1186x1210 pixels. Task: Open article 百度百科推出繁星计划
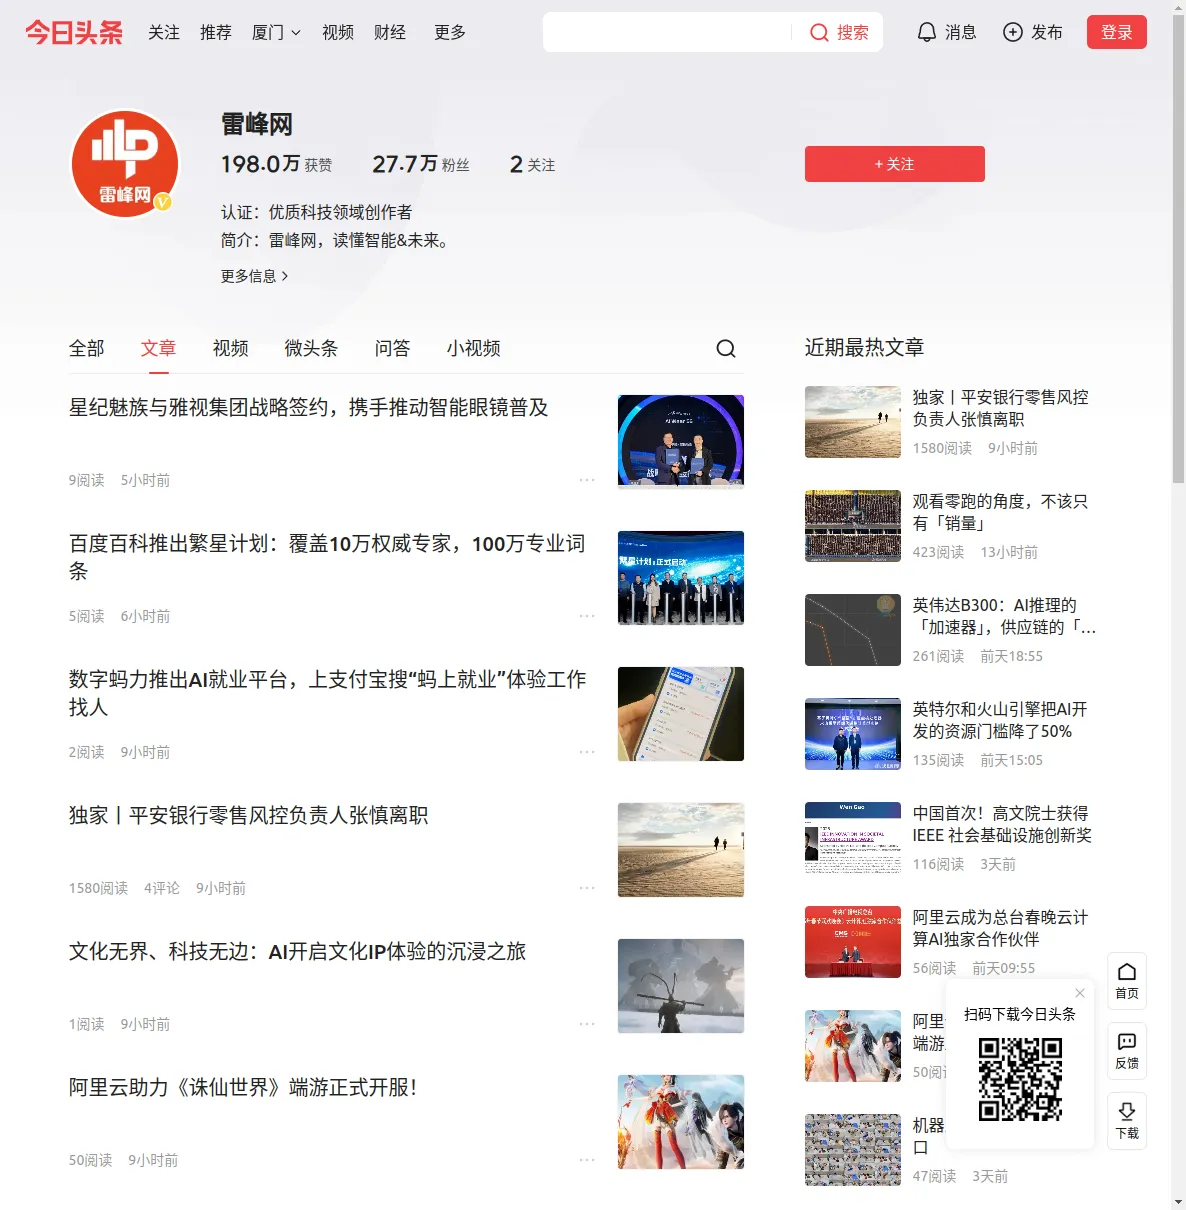click(327, 558)
